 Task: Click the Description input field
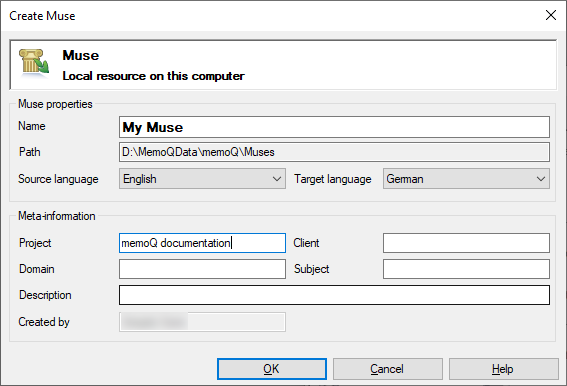click(x=334, y=295)
